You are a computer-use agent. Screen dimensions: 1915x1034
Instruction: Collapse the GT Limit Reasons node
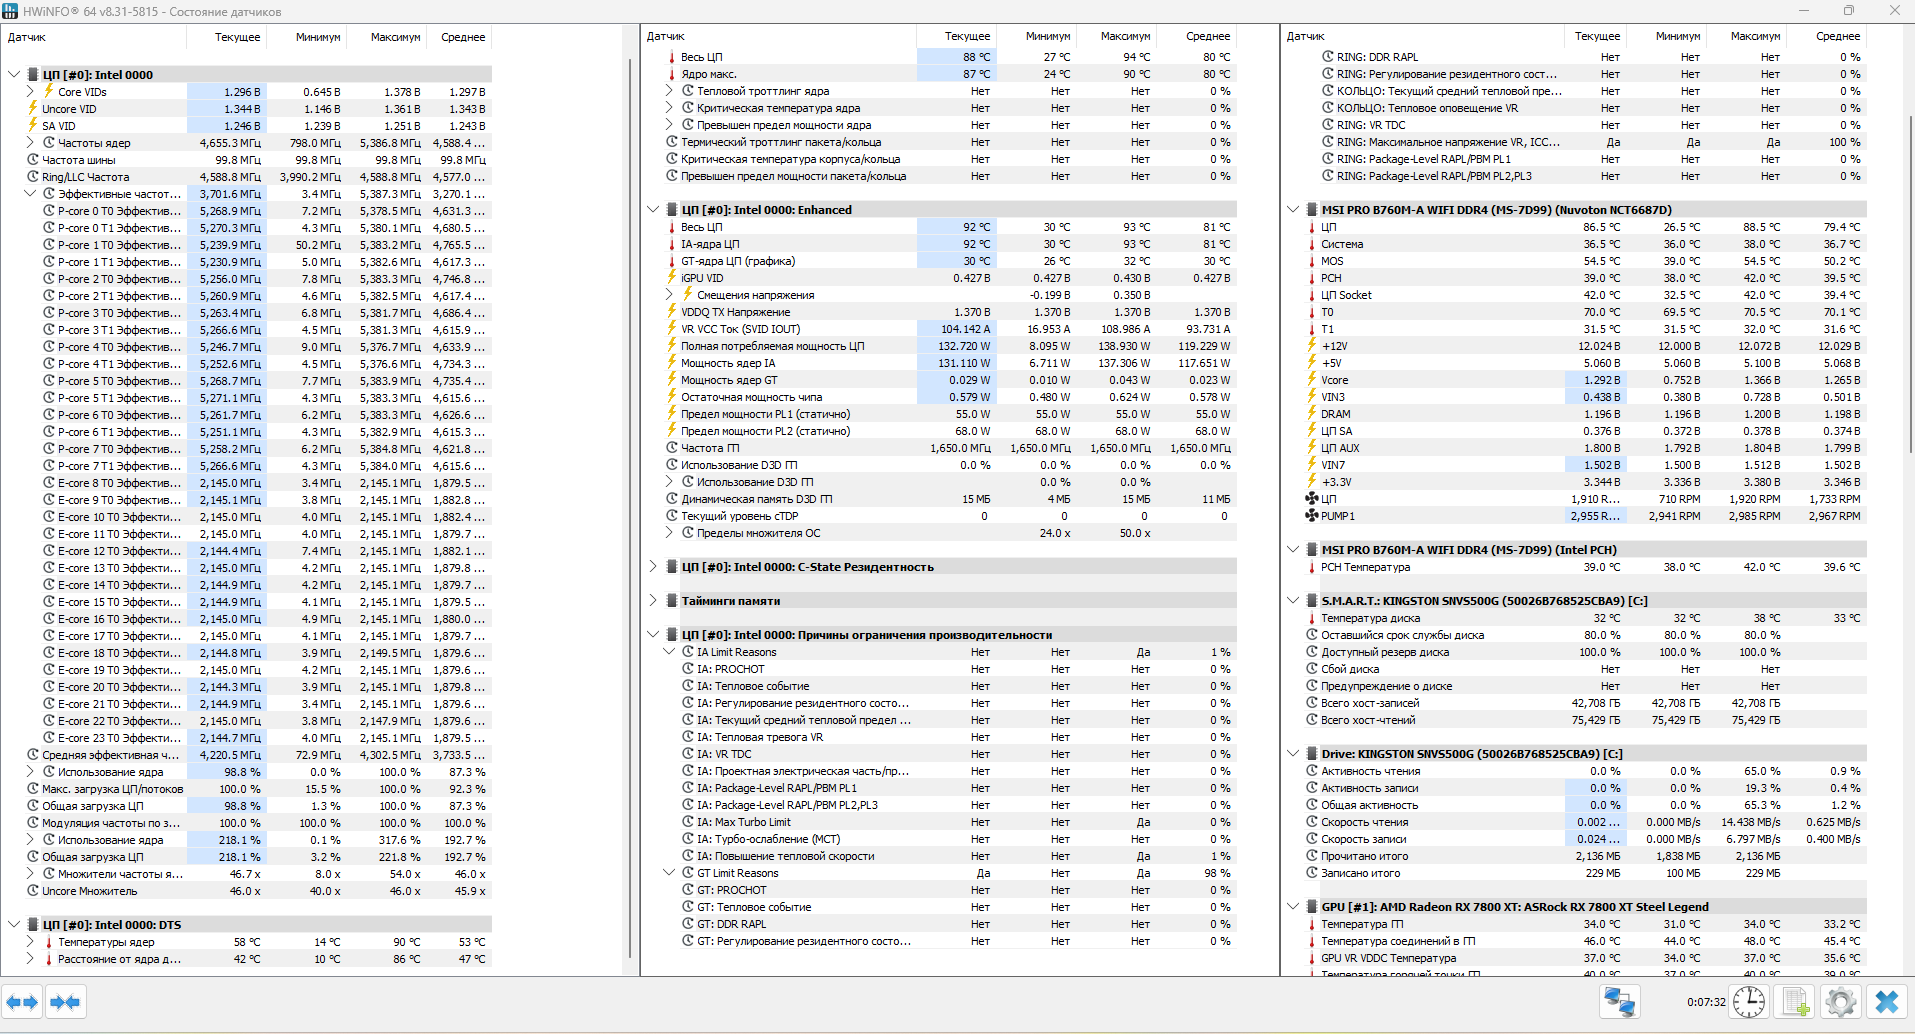pyautogui.click(x=670, y=873)
